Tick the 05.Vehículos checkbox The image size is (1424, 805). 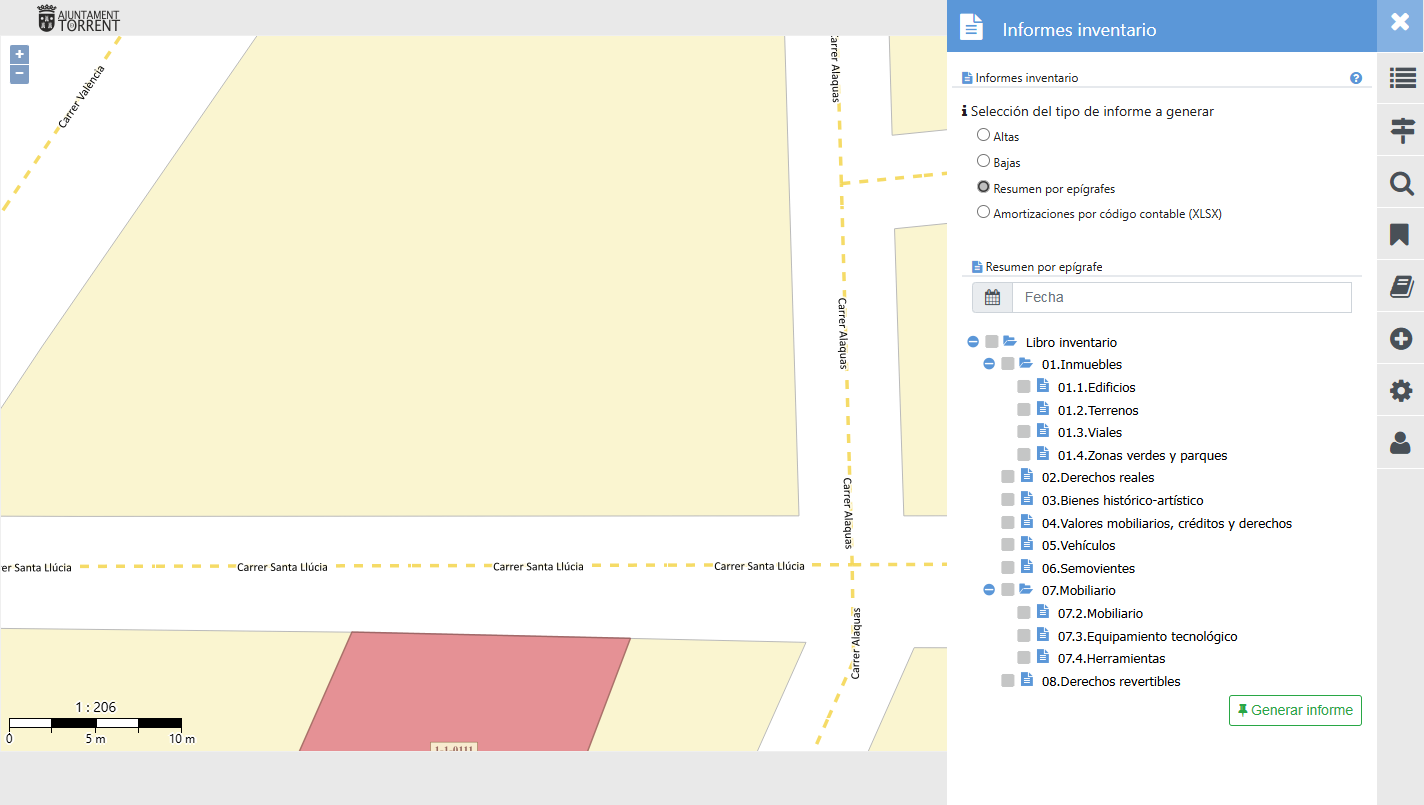[x=1008, y=545]
